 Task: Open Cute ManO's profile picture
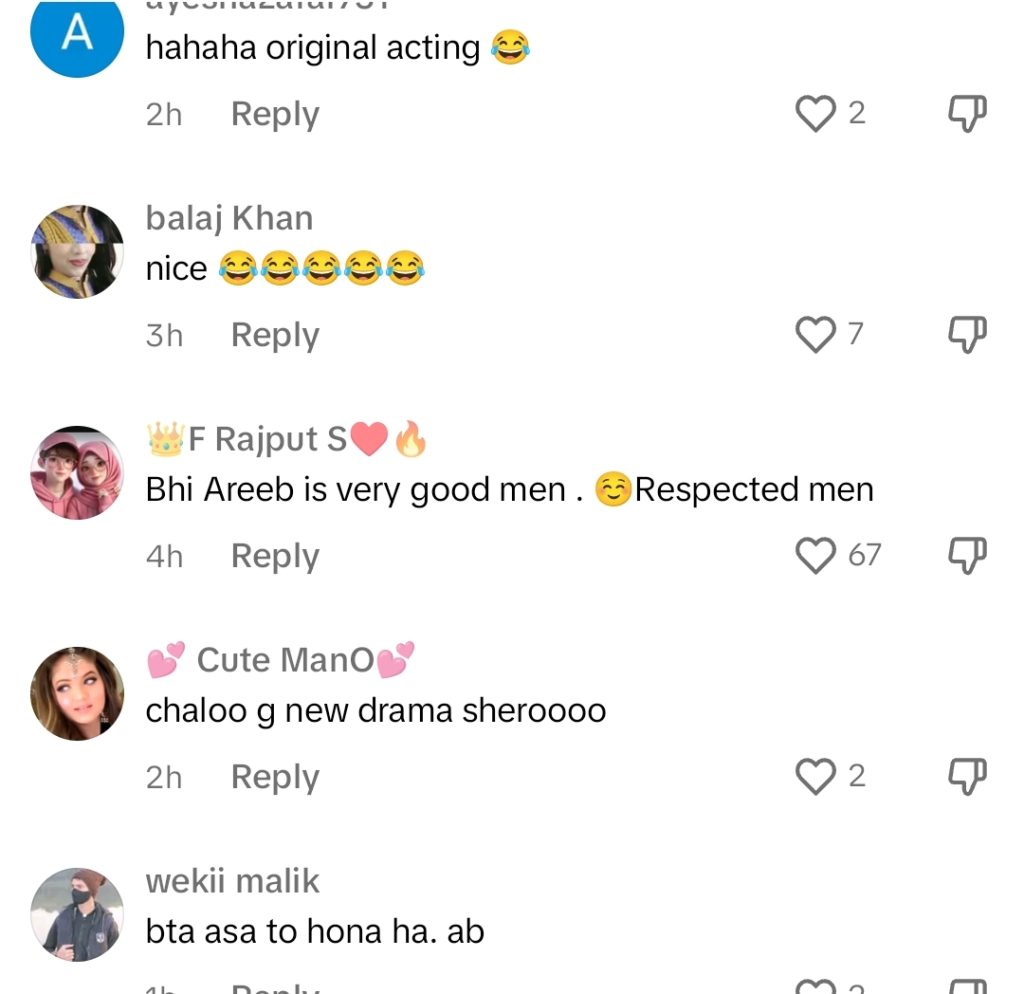pyautogui.click(x=77, y=693)
